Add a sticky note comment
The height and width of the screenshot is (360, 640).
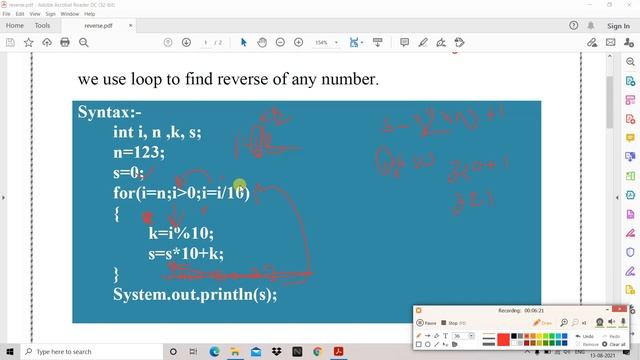(404, 42)
